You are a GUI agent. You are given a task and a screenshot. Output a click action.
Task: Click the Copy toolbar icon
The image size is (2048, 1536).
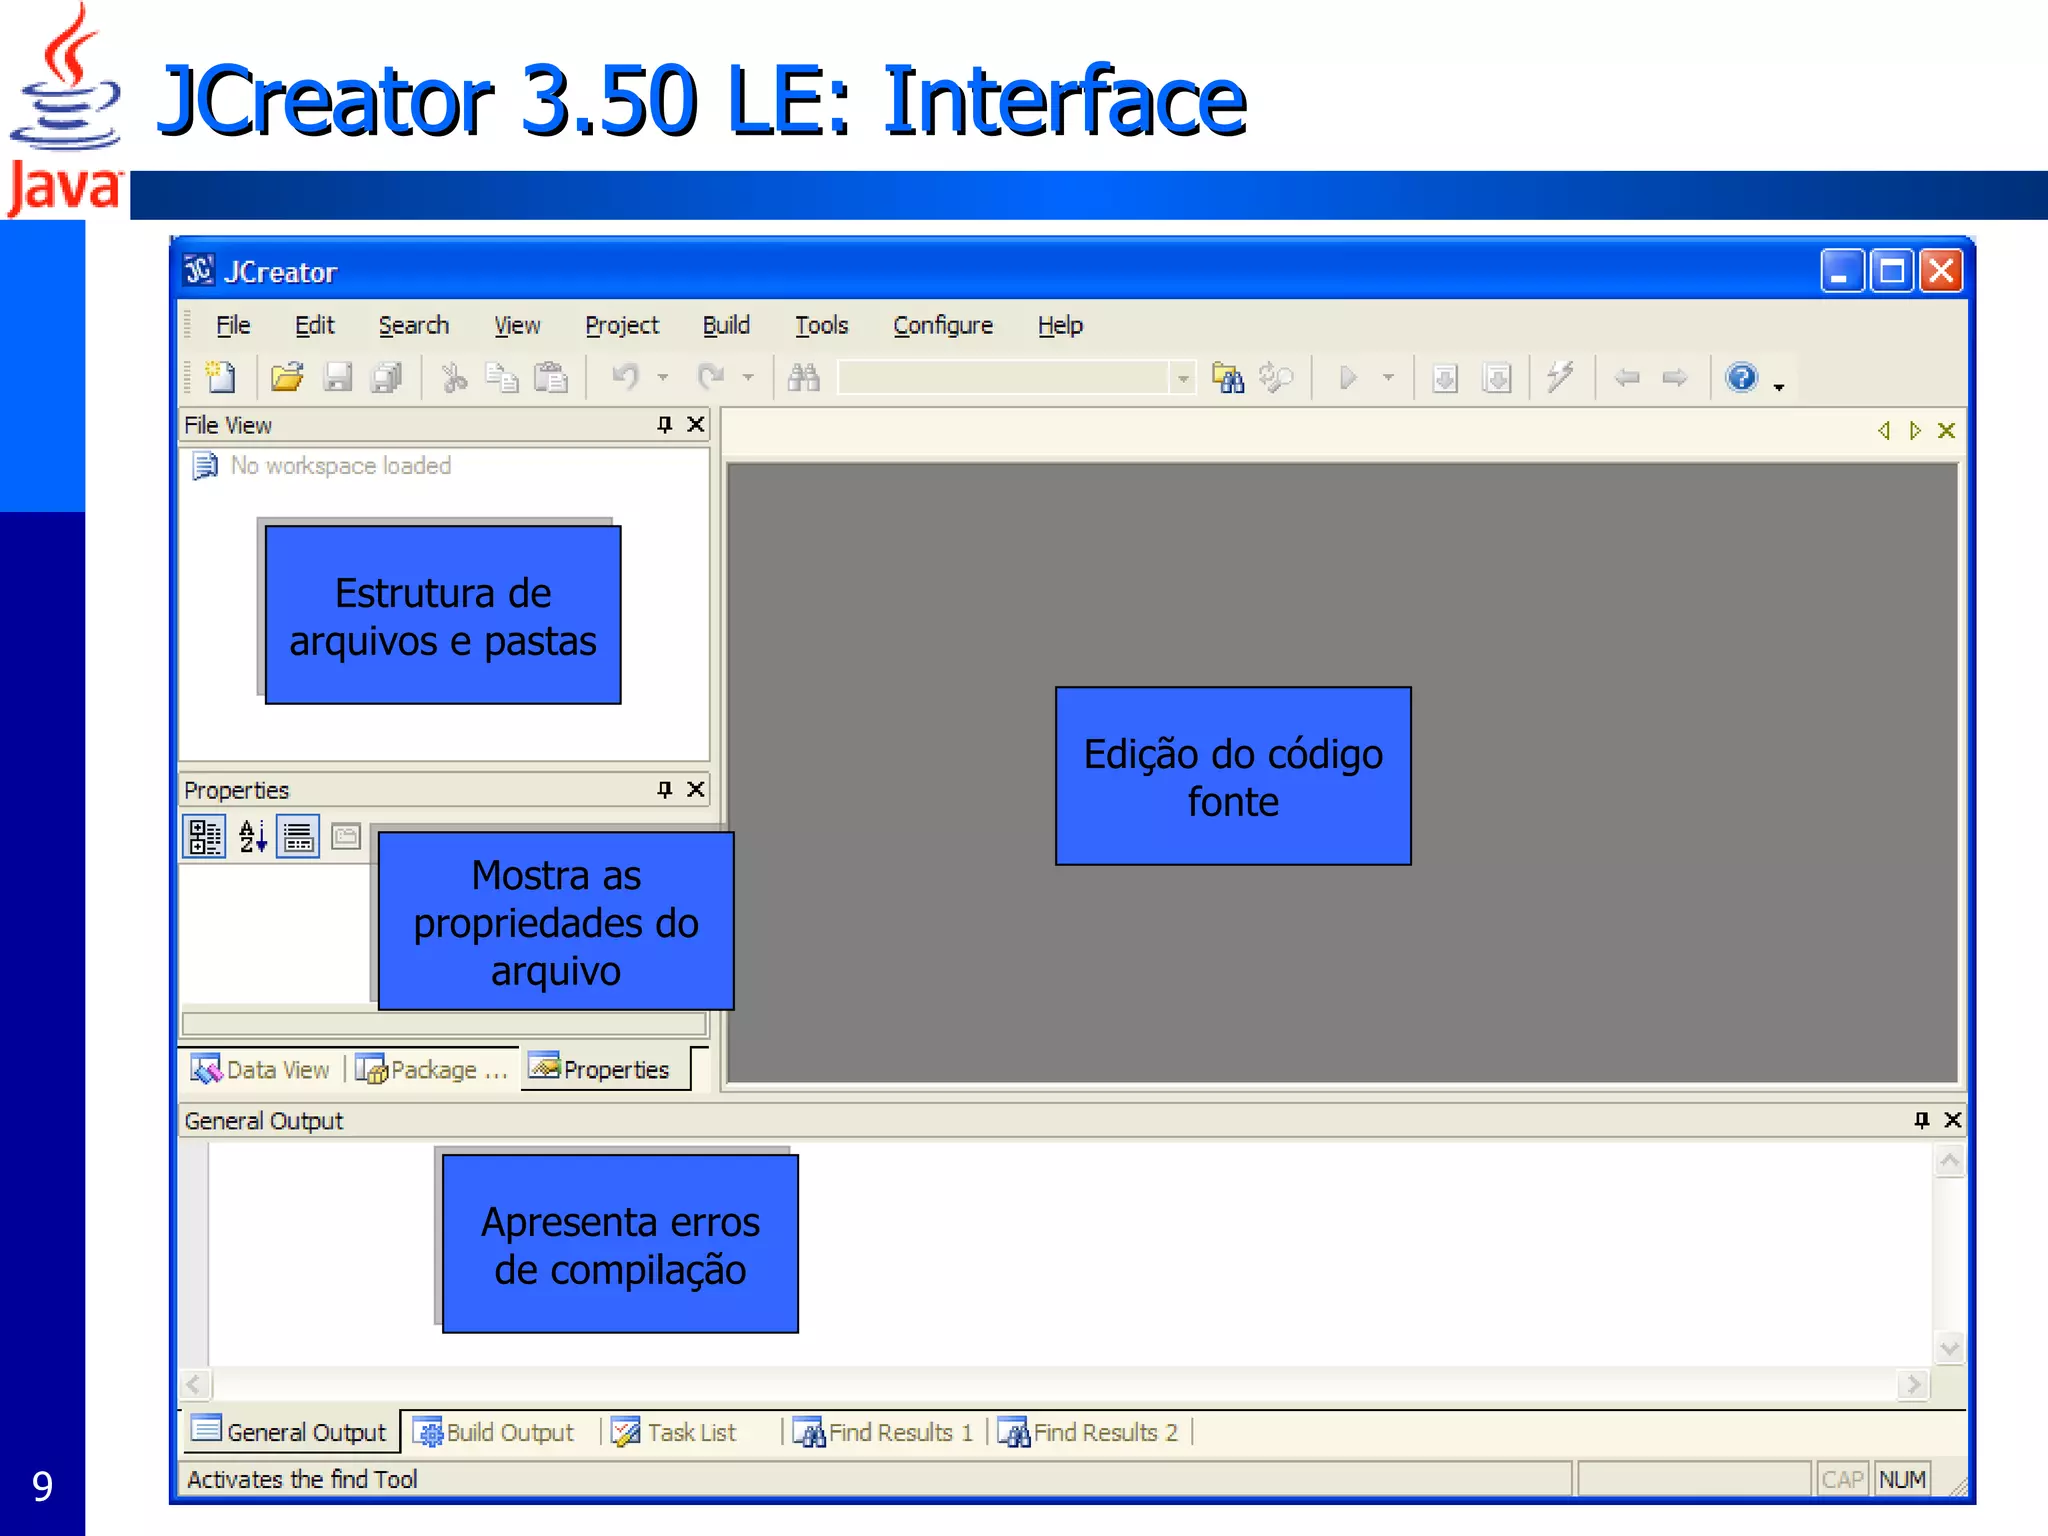click(501, 377)
